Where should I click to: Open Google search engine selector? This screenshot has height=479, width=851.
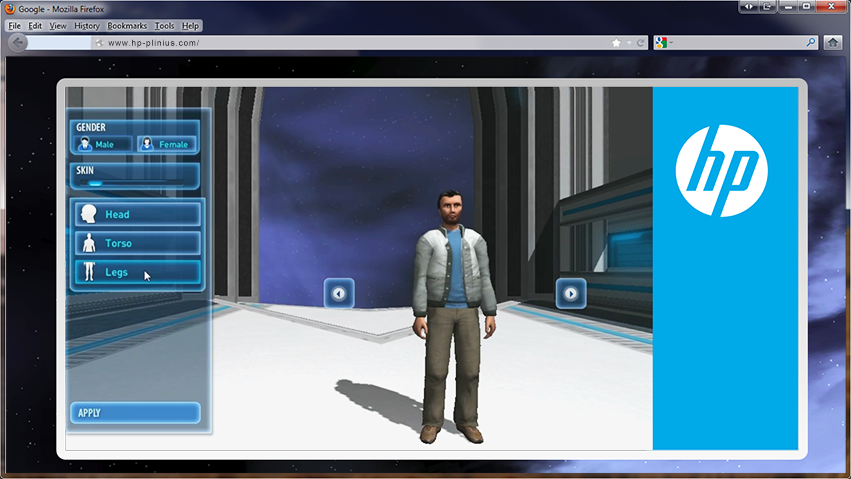[663, 43]
